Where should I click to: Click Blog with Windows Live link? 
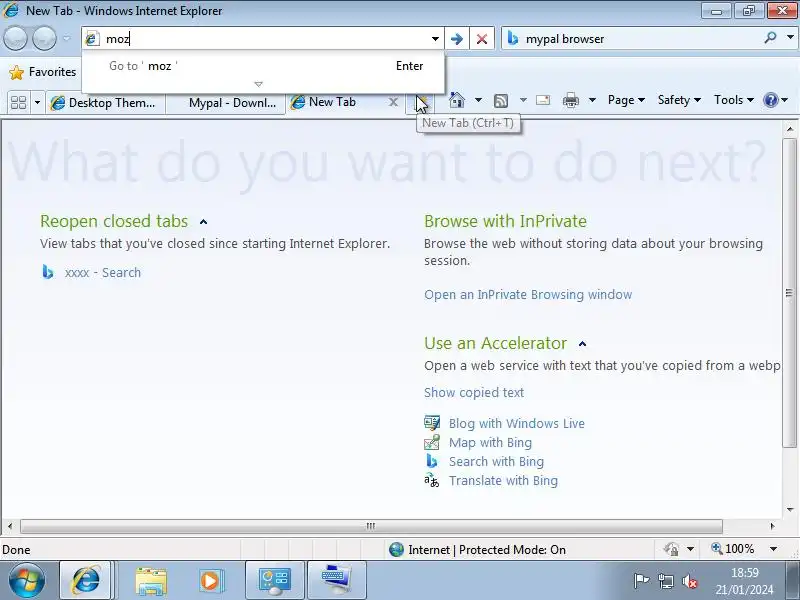[x=517, y=423]
